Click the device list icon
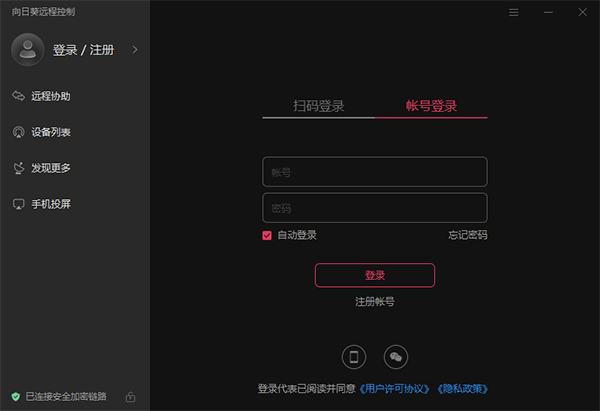 point(18,132)
